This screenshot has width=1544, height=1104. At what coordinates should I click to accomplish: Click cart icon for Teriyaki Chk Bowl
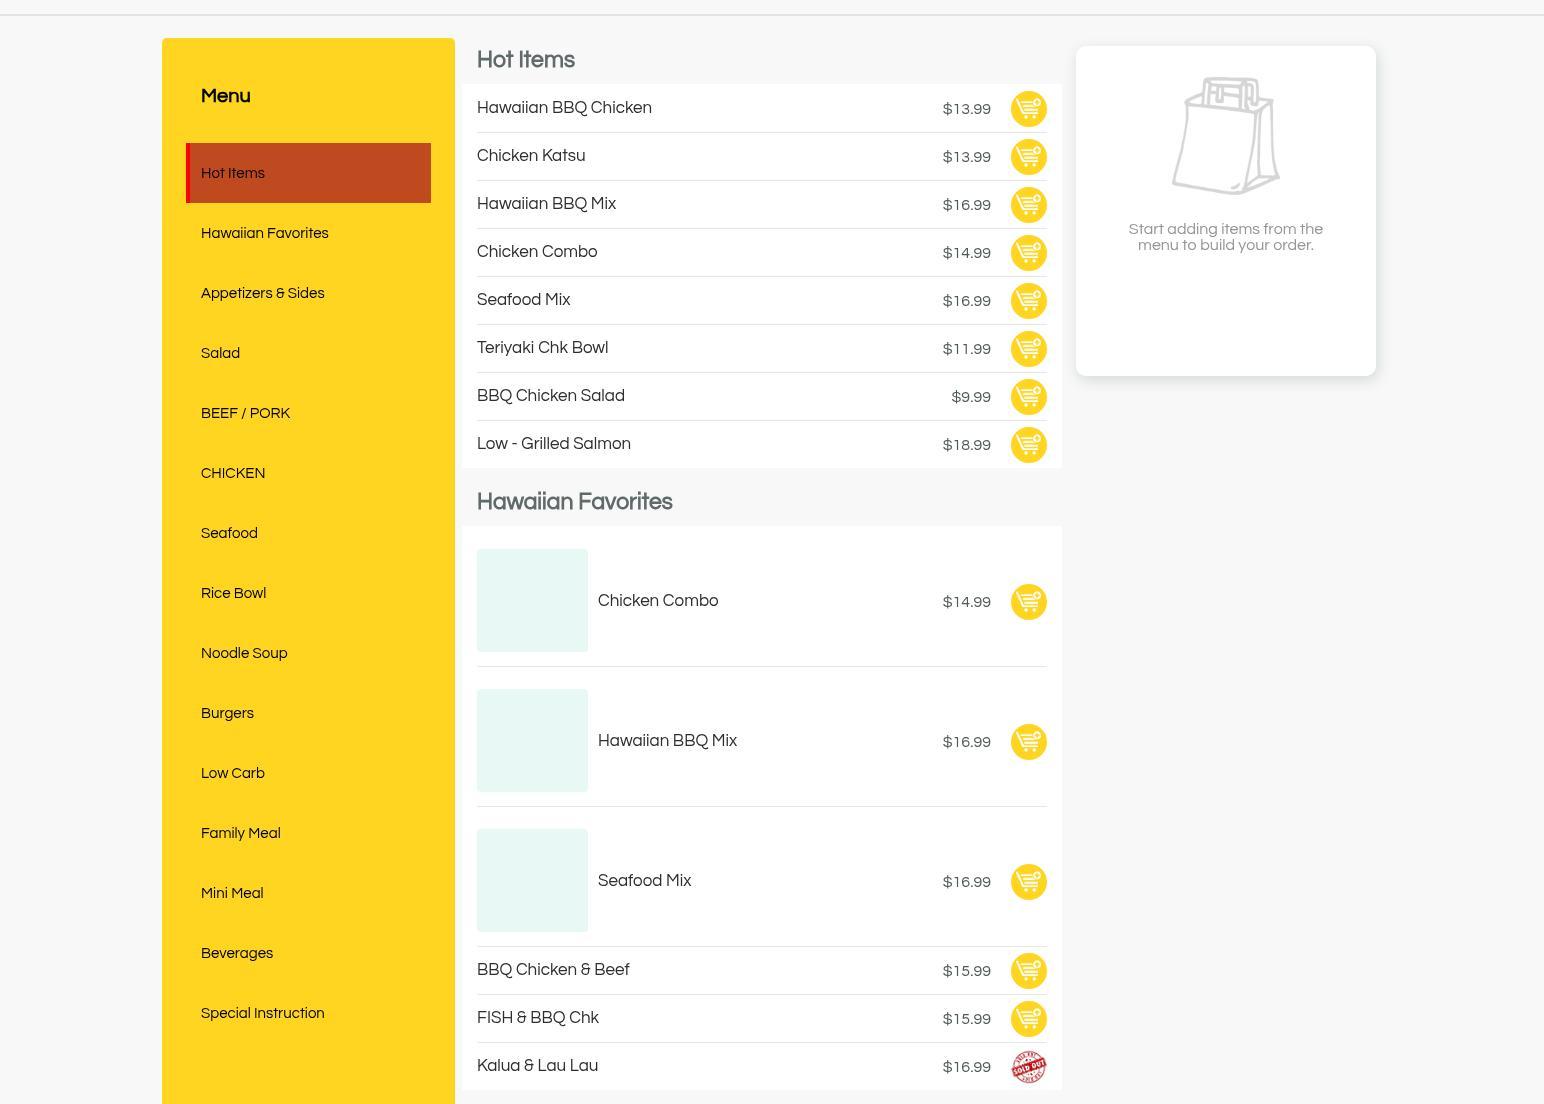click(x=1028, y=349)
